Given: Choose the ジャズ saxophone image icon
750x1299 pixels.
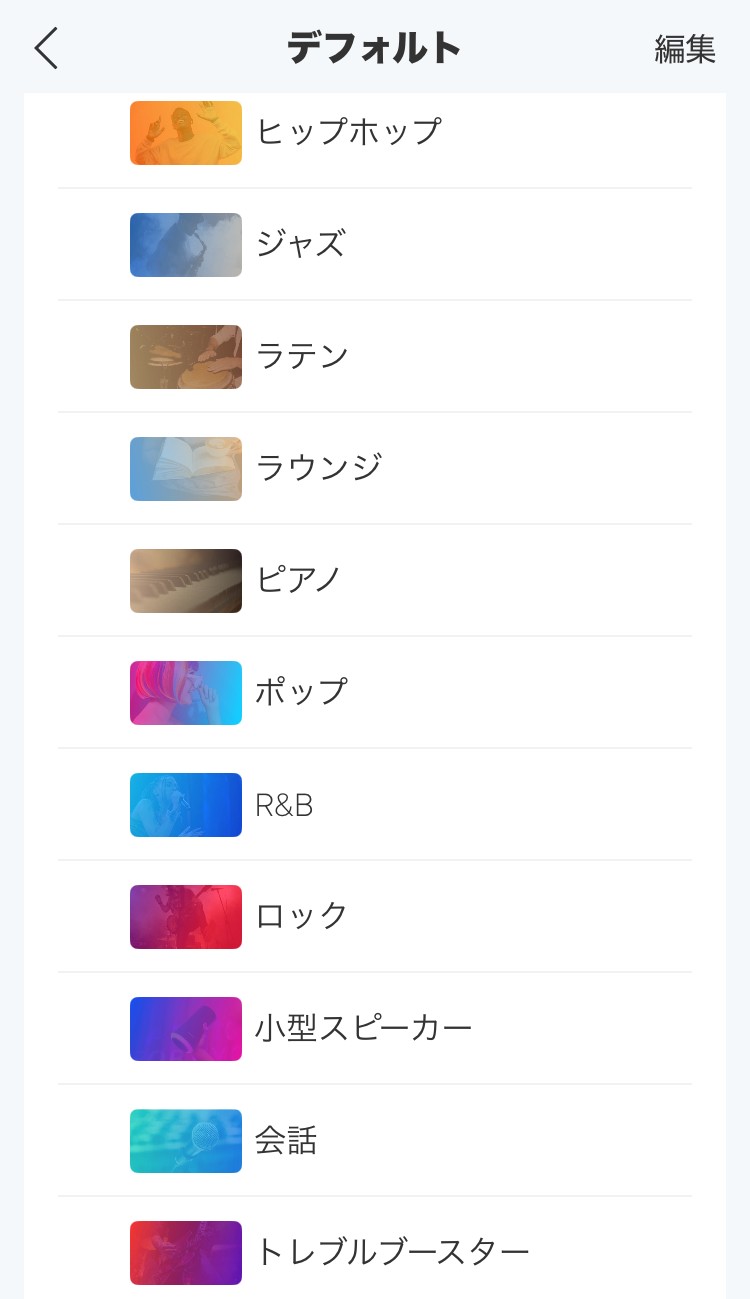Looking at the screenshot, I should 186,245.
